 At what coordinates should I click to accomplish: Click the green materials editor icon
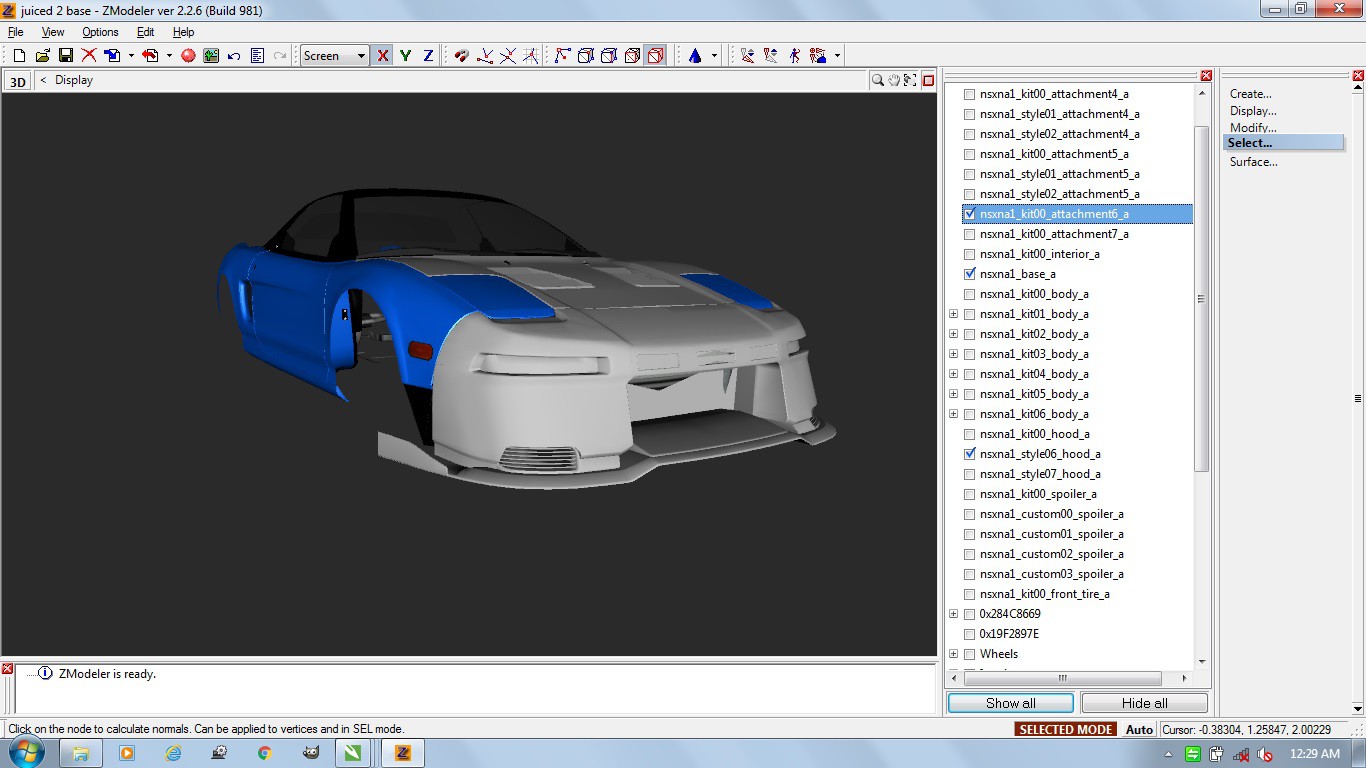click(211, 56)
